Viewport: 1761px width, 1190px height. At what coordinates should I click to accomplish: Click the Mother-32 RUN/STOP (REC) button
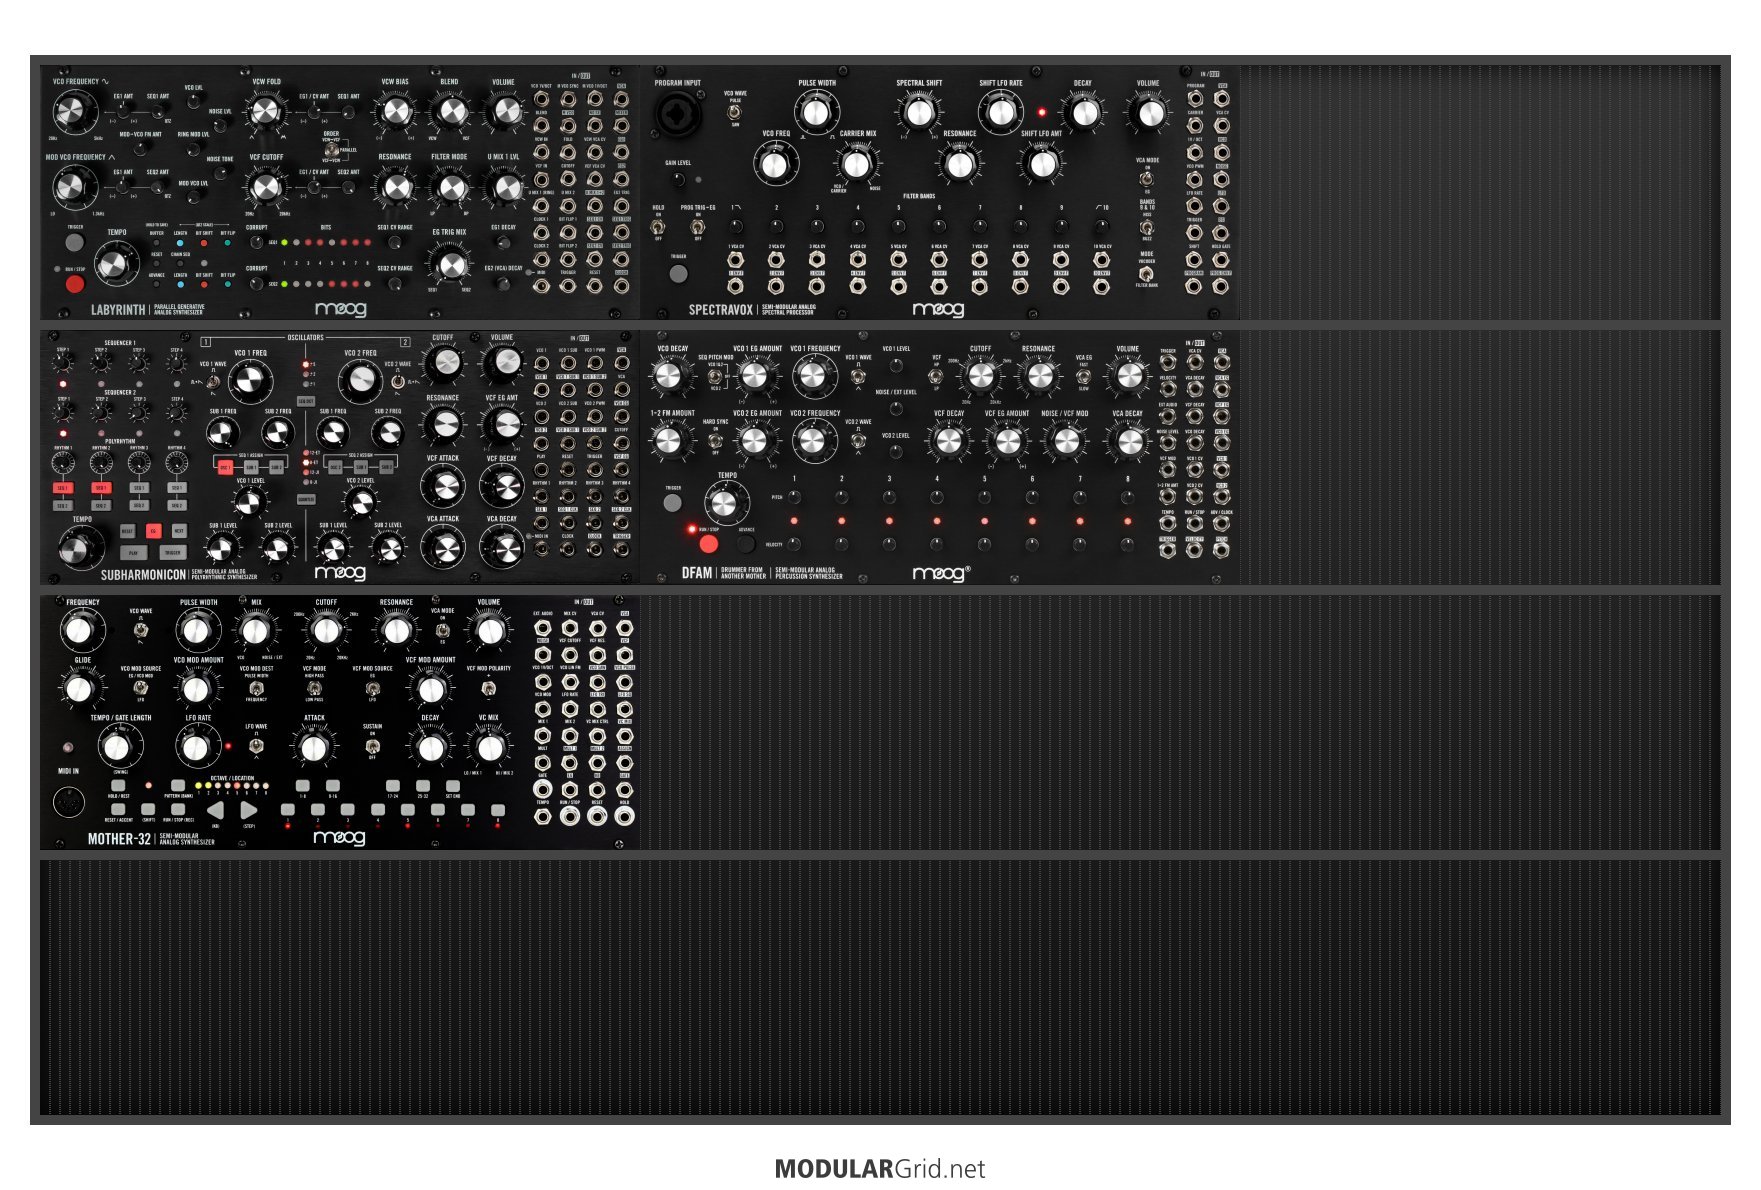tap(178, 809)
